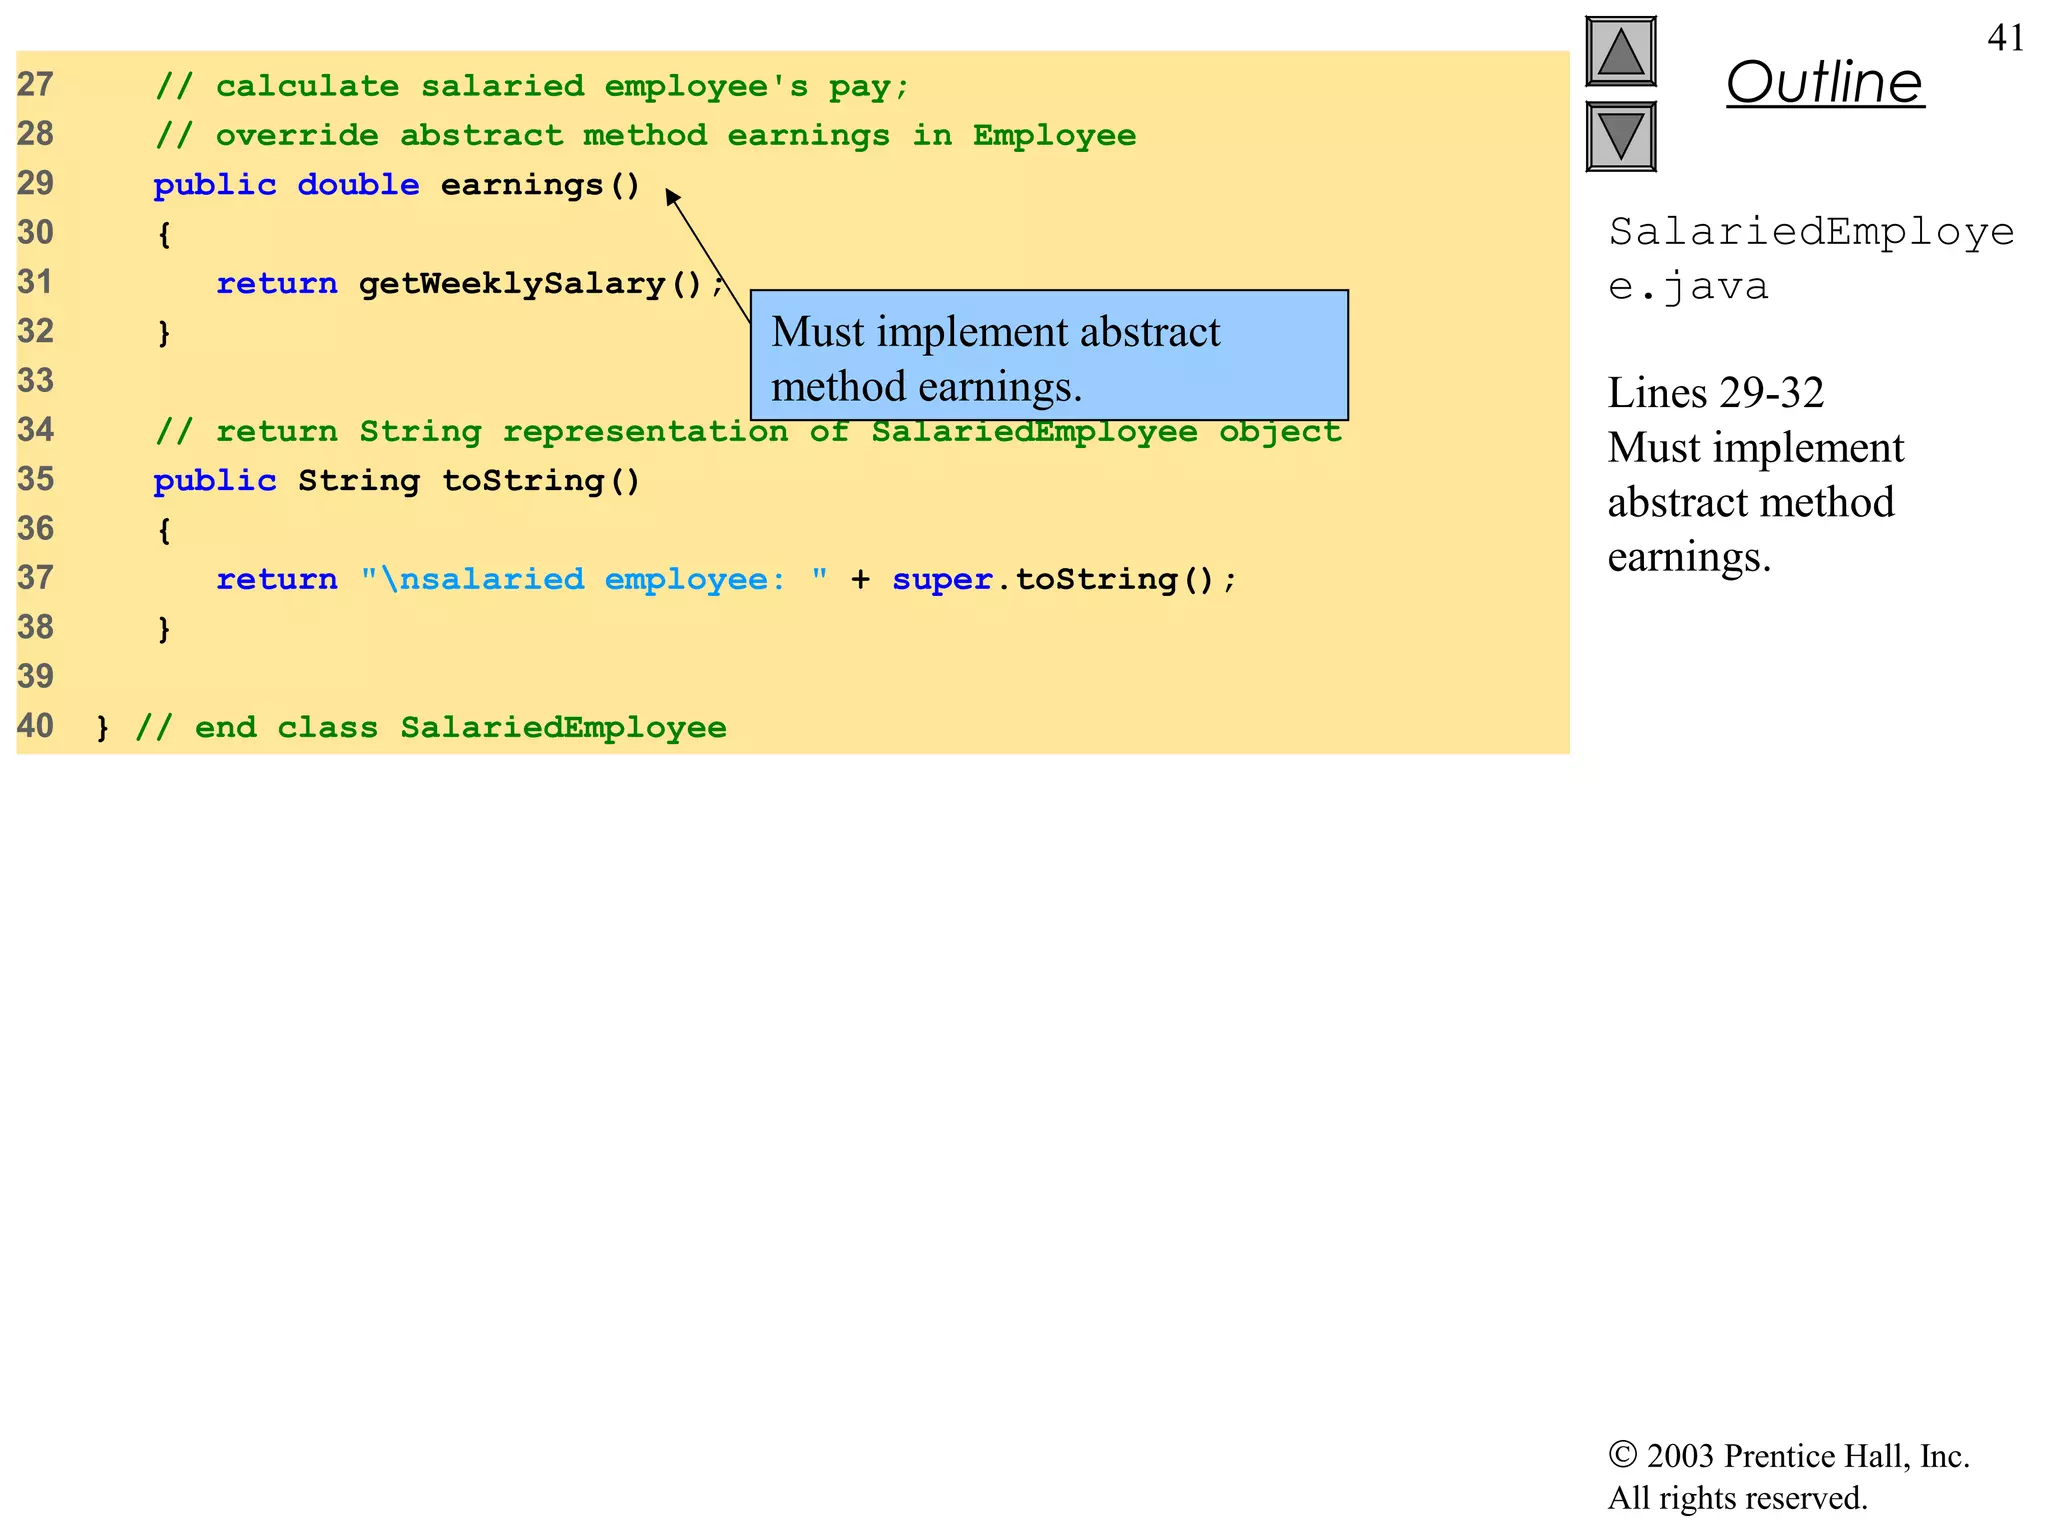2048x1536 pixels.
Task: Click line number 40 in the gutter
Action: (36, 726)
